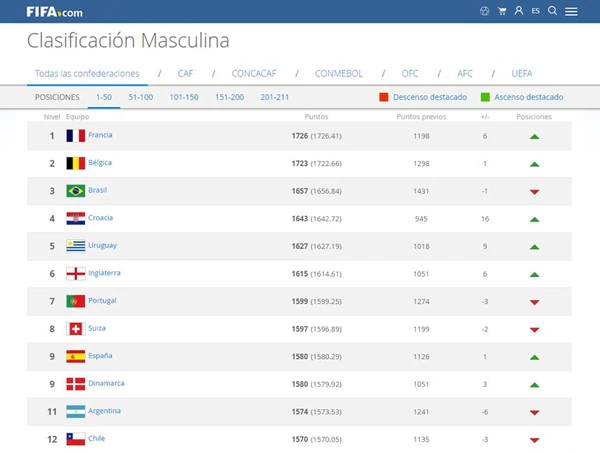600x453 pixels.
Task: Select positions 51-100 range
Action: pos(140,97)
